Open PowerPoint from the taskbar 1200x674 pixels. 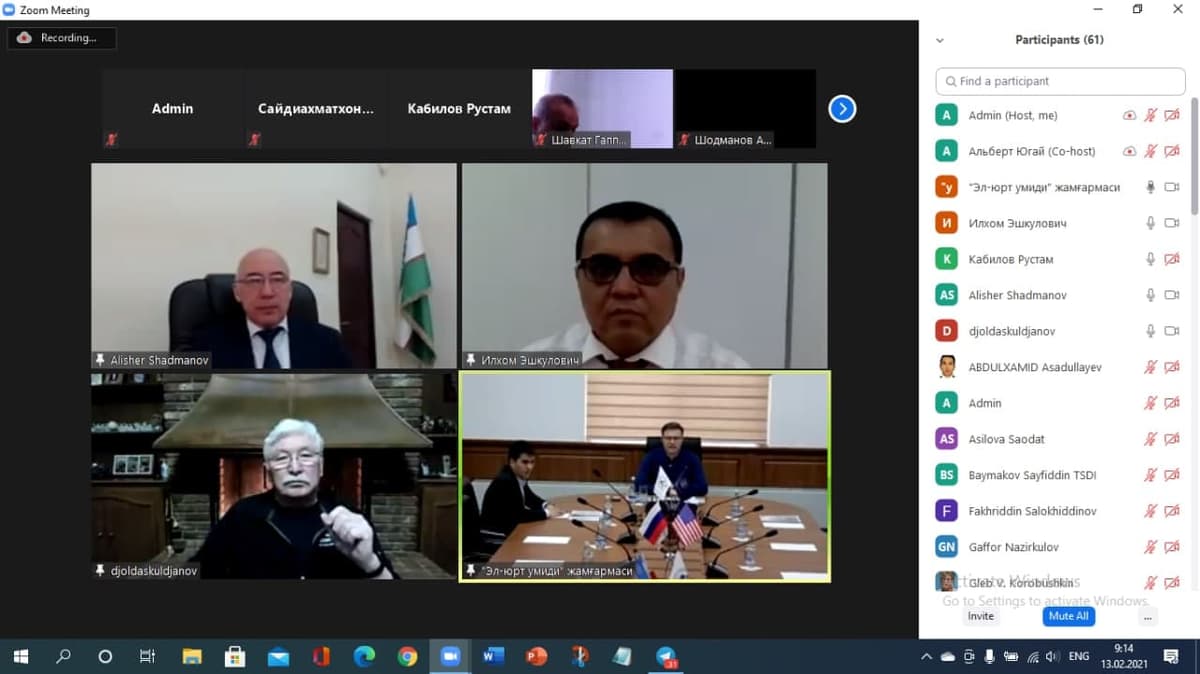(x=536, y=657)
